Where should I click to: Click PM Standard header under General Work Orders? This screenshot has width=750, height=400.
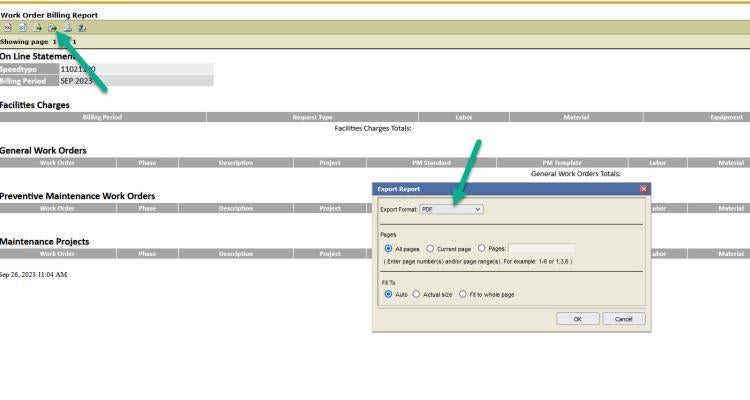point(431,163)
